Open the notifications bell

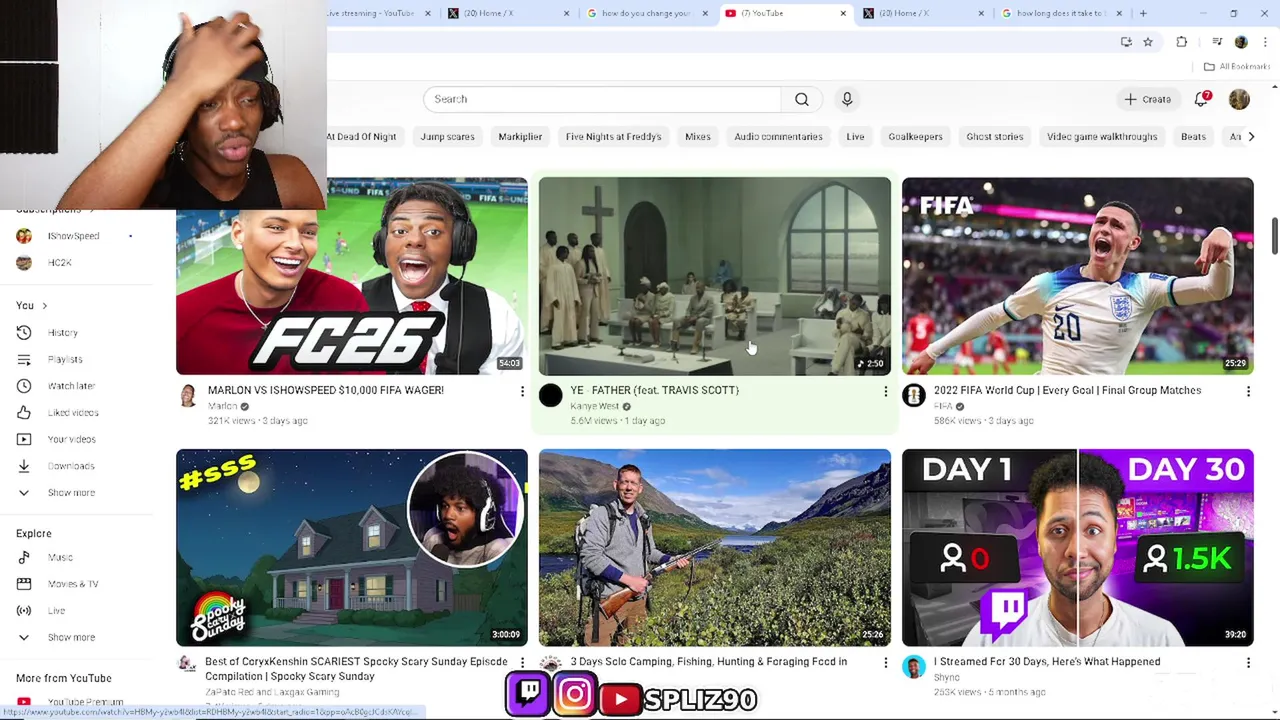[x=1202, y=99]
